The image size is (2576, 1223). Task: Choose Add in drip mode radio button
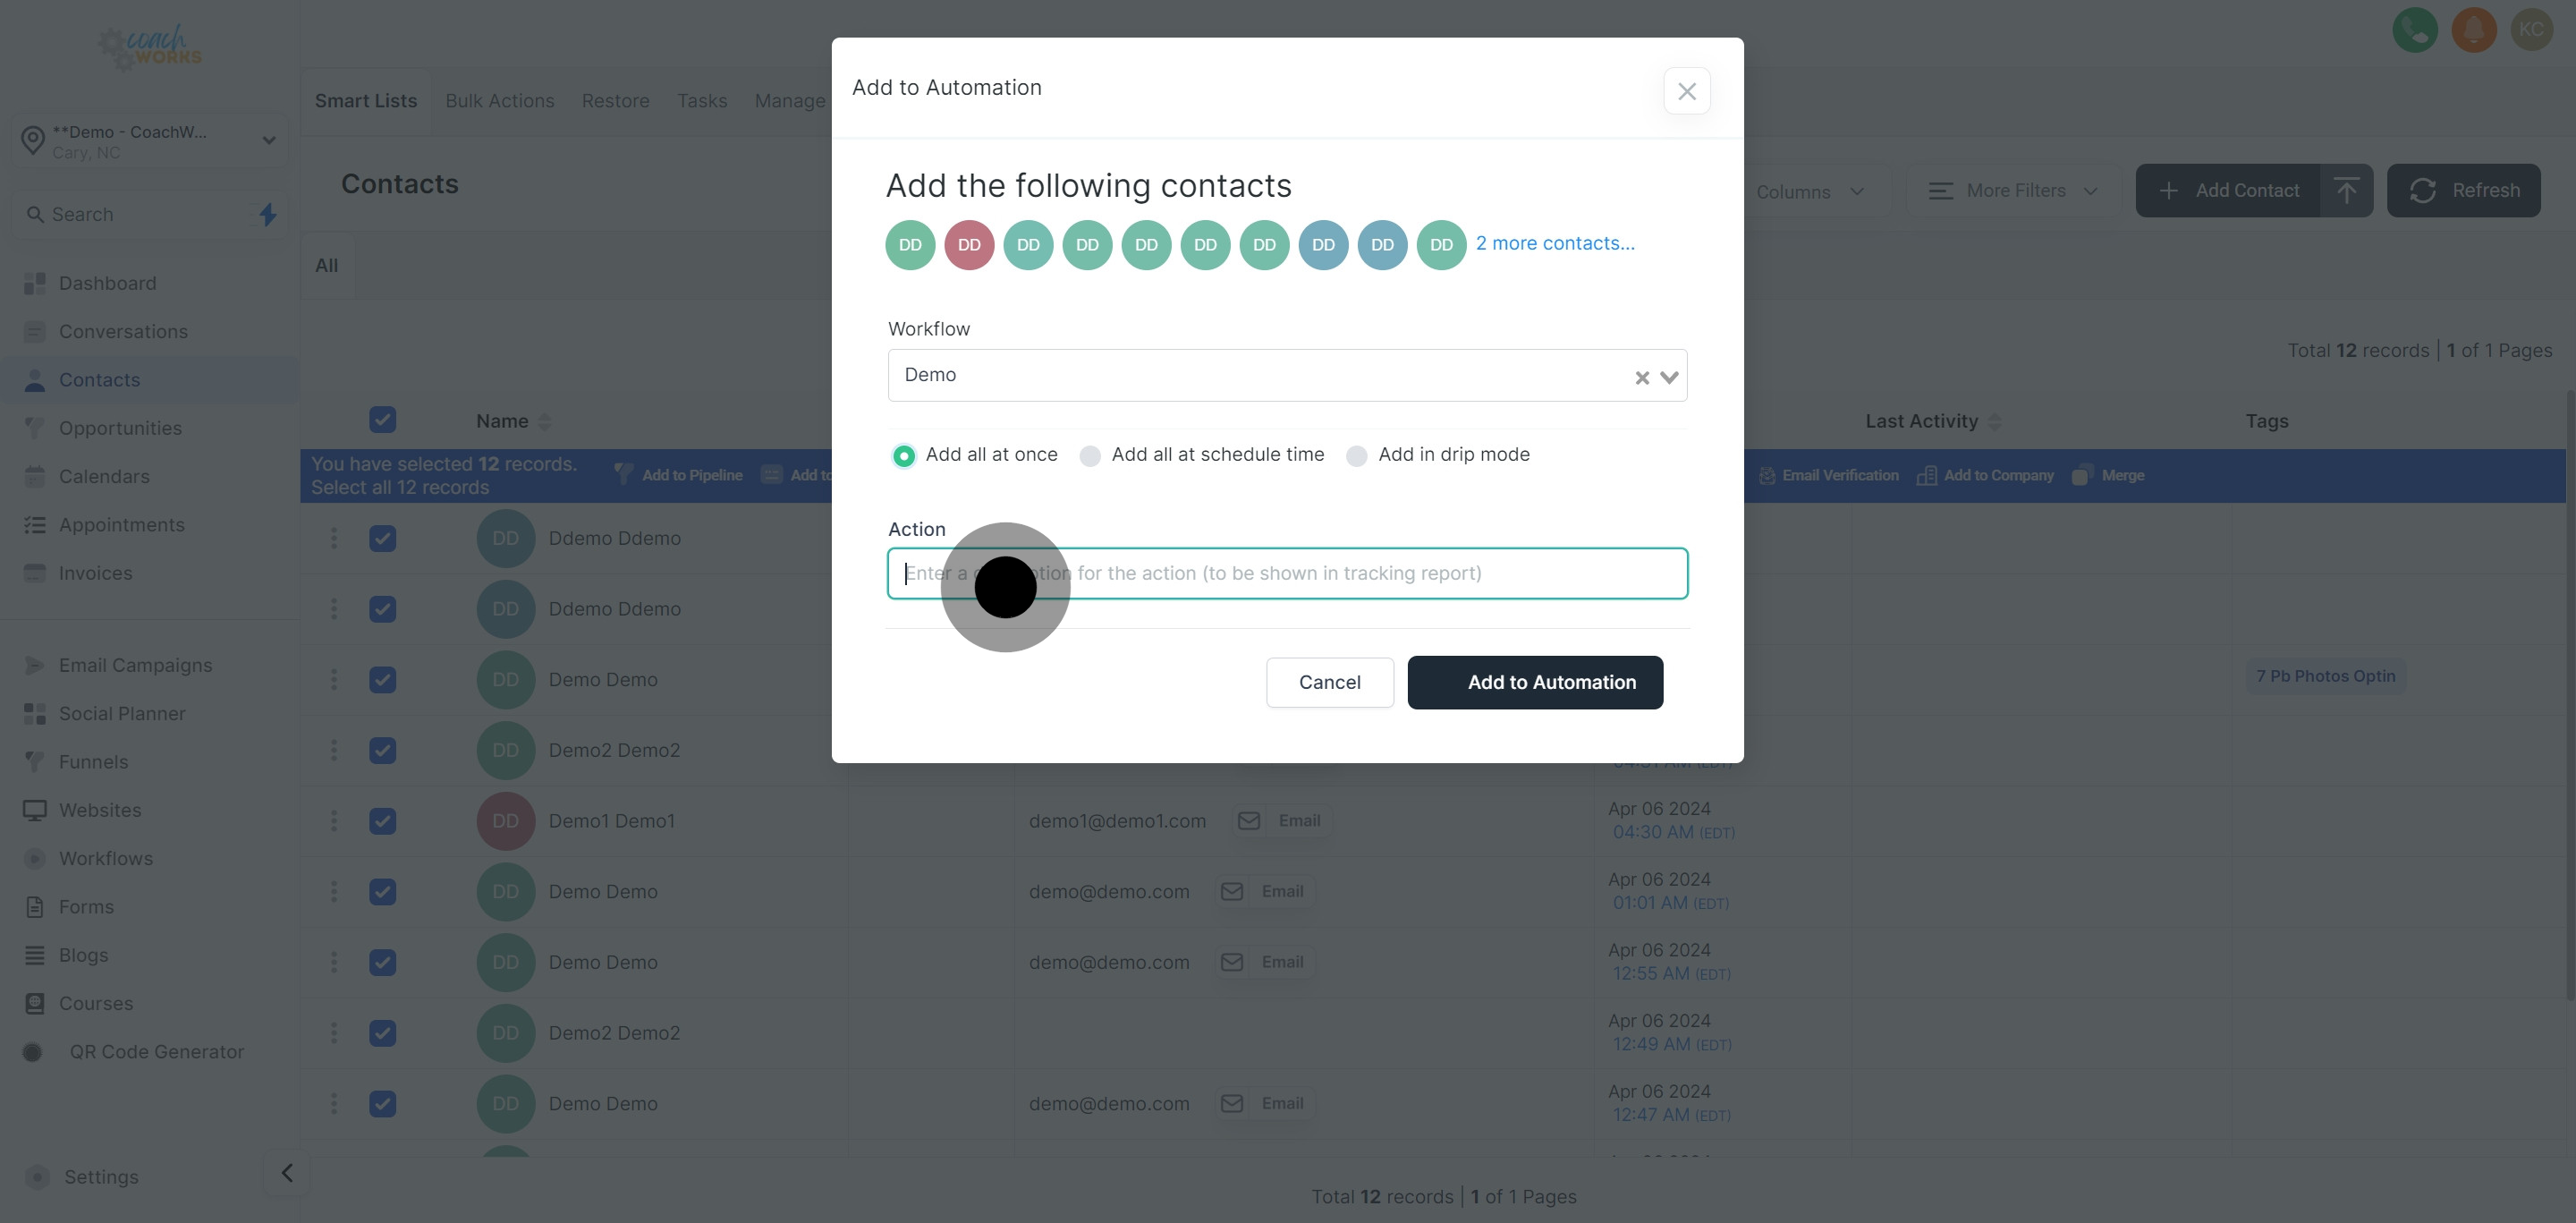[1356, 456]
